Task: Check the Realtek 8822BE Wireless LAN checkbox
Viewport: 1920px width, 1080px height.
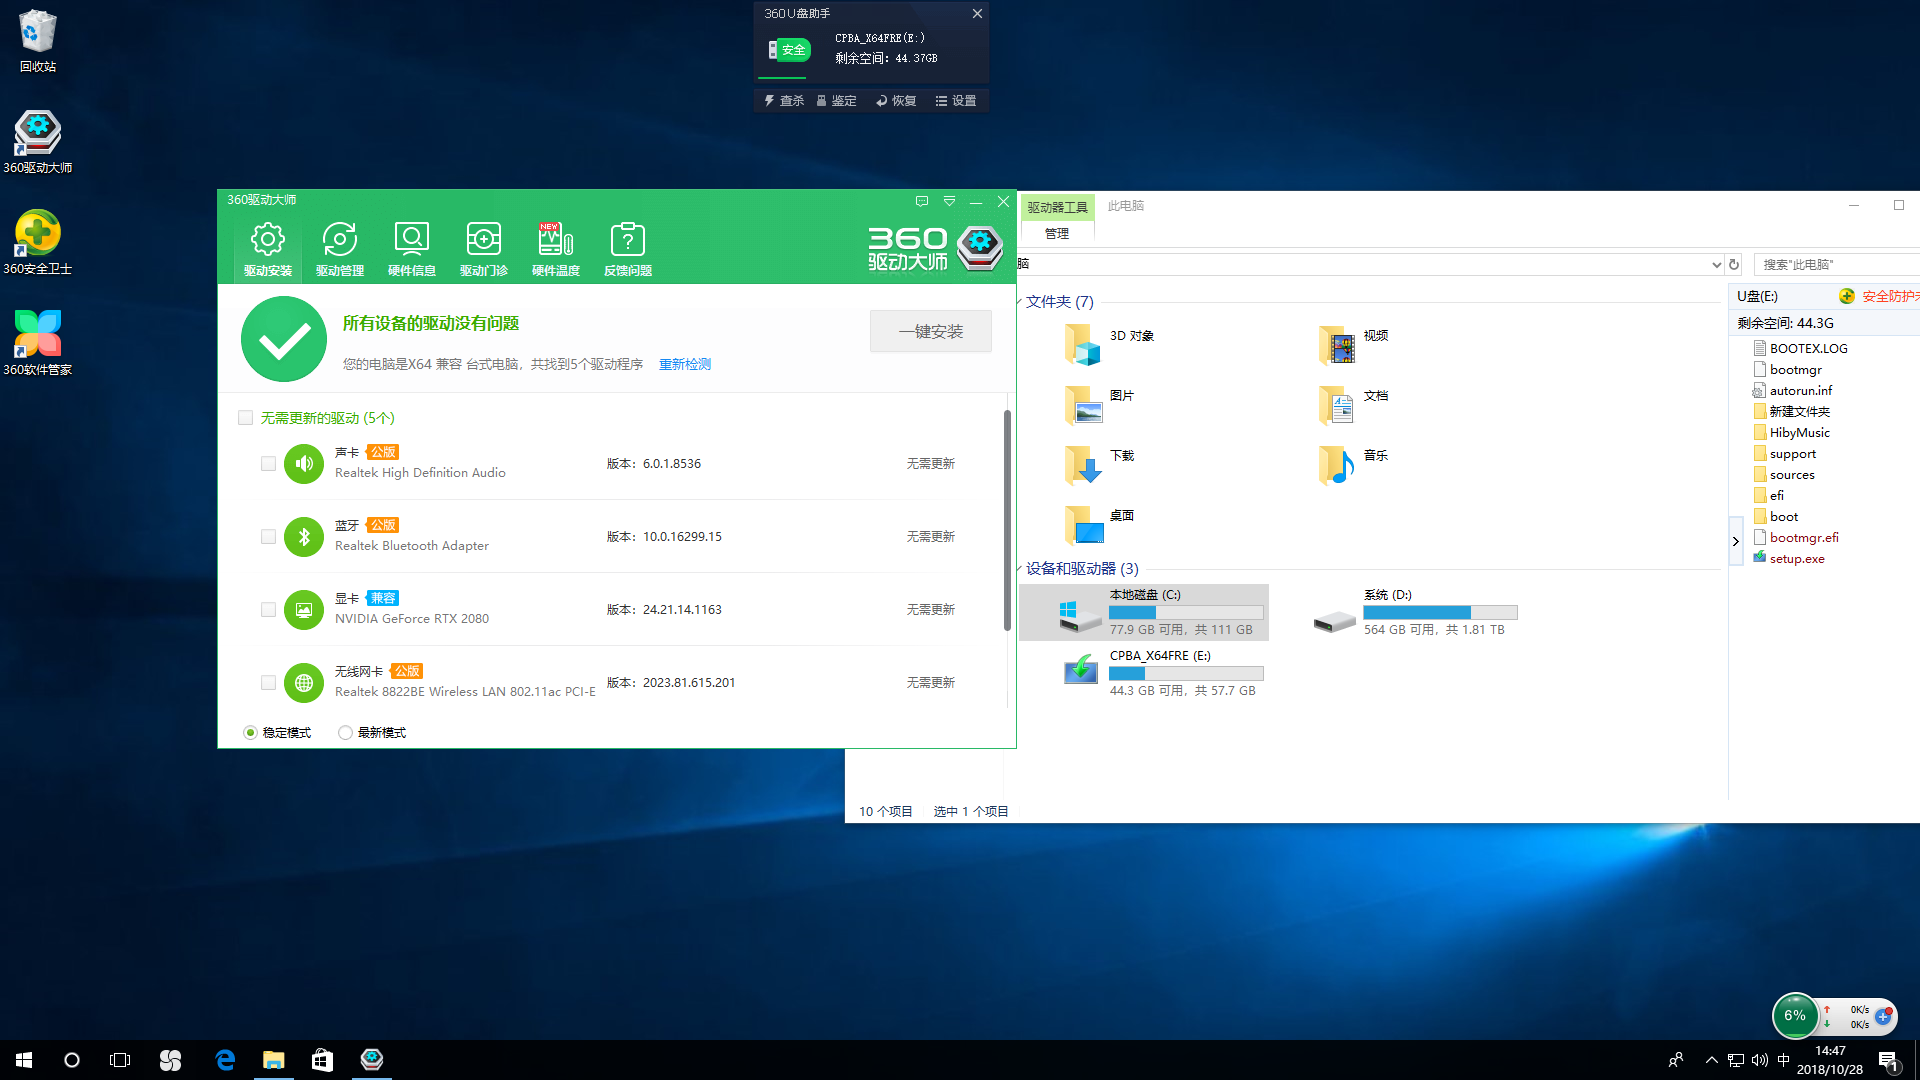Action: (268, 683)
